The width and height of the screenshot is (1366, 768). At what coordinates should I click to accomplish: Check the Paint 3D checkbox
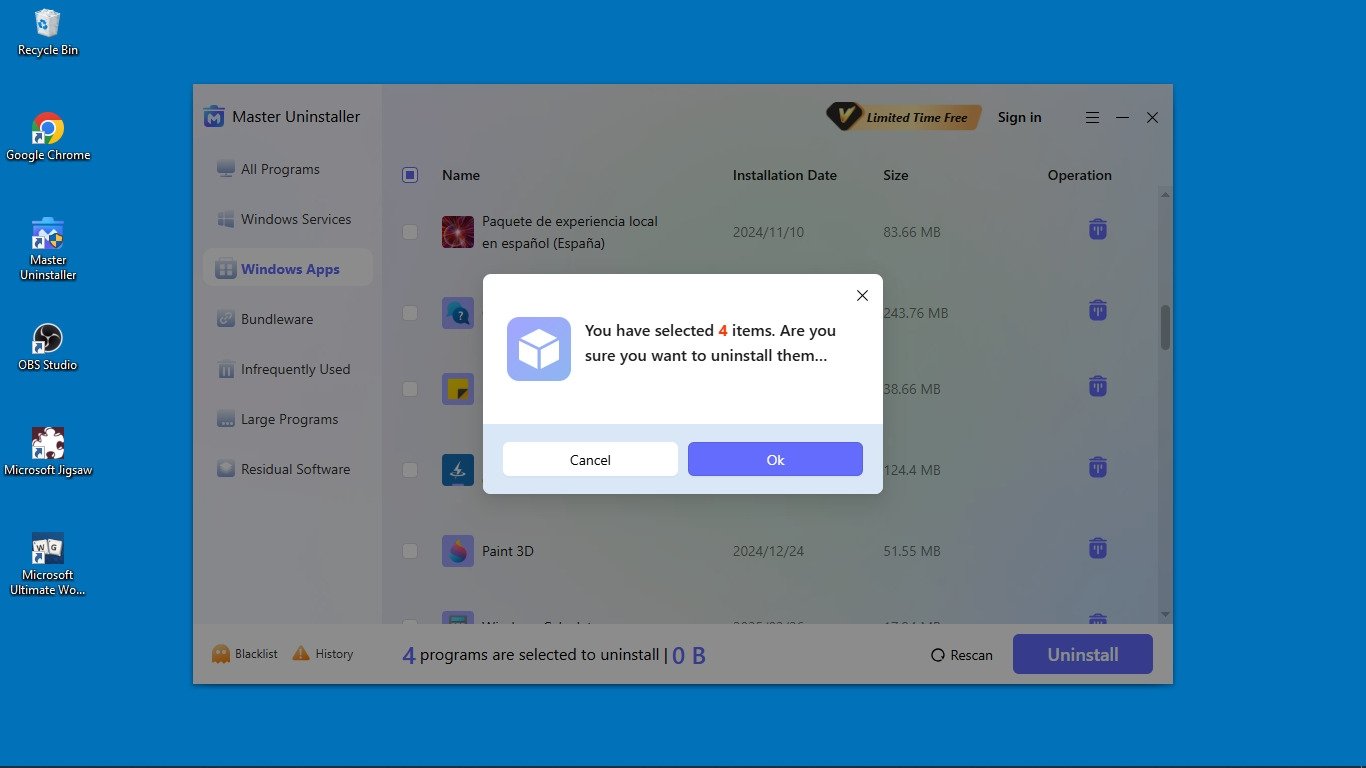410,551
